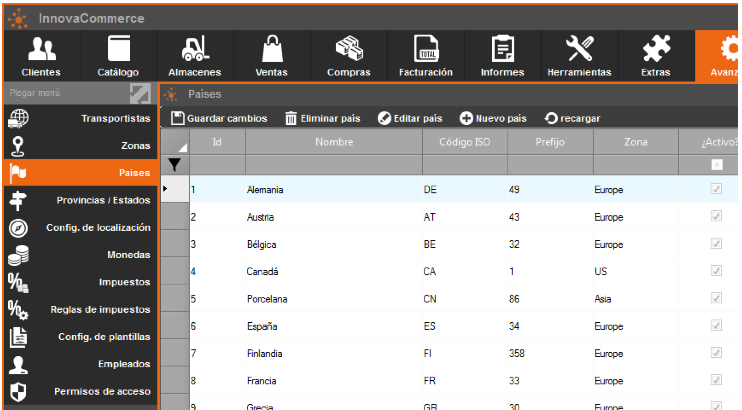This screenshot has width=742, height=410.
Task: Sort the table by Código ISO column header
Action: coord(463,143)
